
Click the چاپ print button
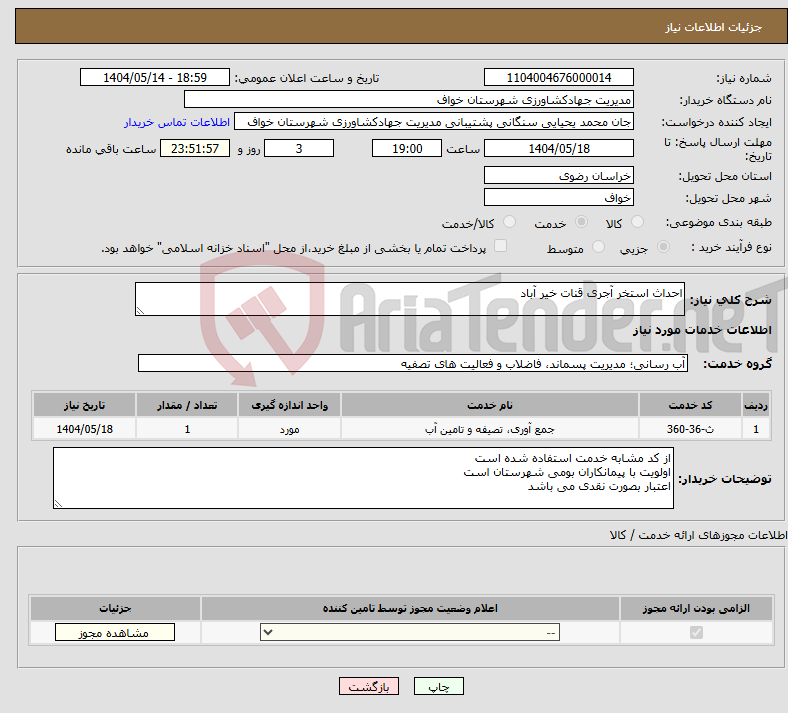click(439, 686)
